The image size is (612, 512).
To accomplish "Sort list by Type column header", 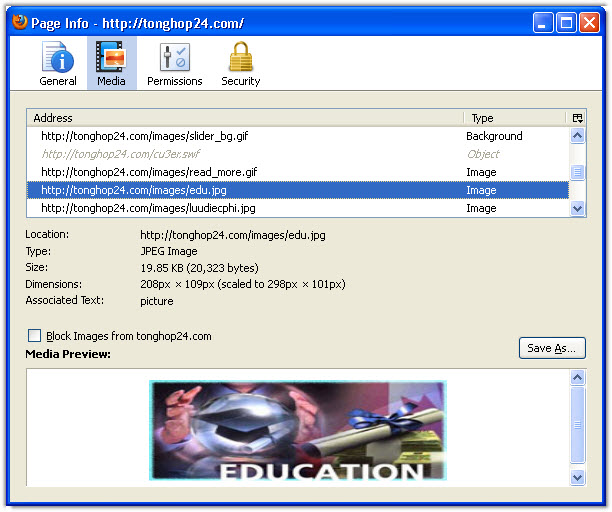I will coord(514,118).
